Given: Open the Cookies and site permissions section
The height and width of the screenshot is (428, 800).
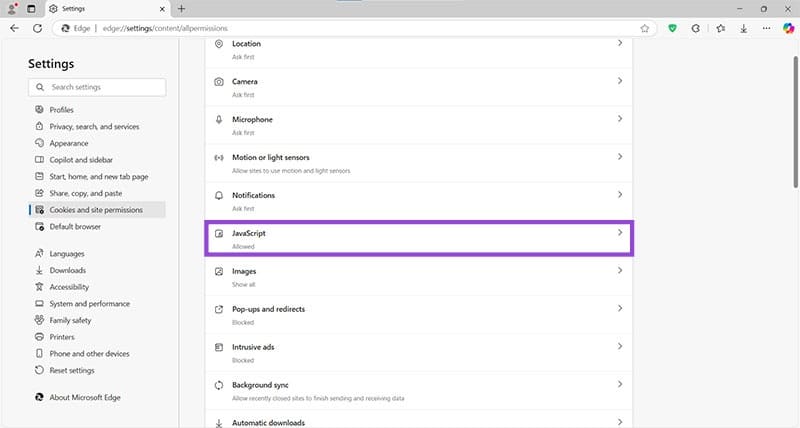Looking at the screenshot, I should pyautogui.click(x=96, y=210).
